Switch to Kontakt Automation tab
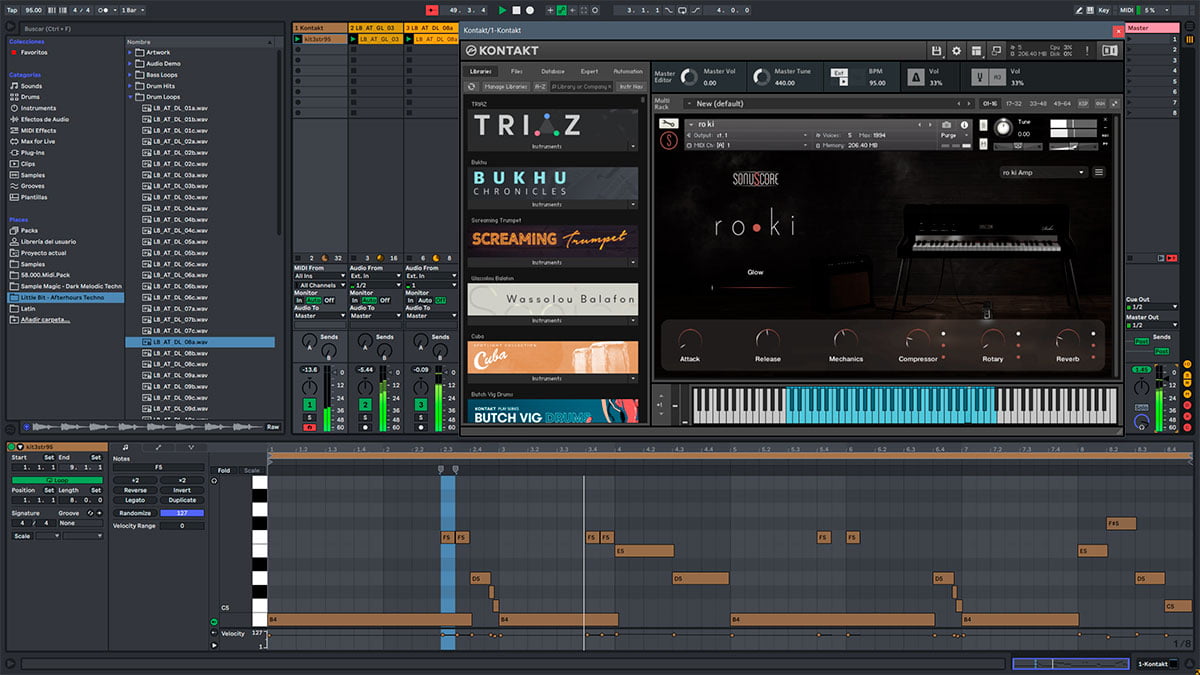Image resolution: width=1200 pixels, height=675 pixels. (x=628, y=72)
